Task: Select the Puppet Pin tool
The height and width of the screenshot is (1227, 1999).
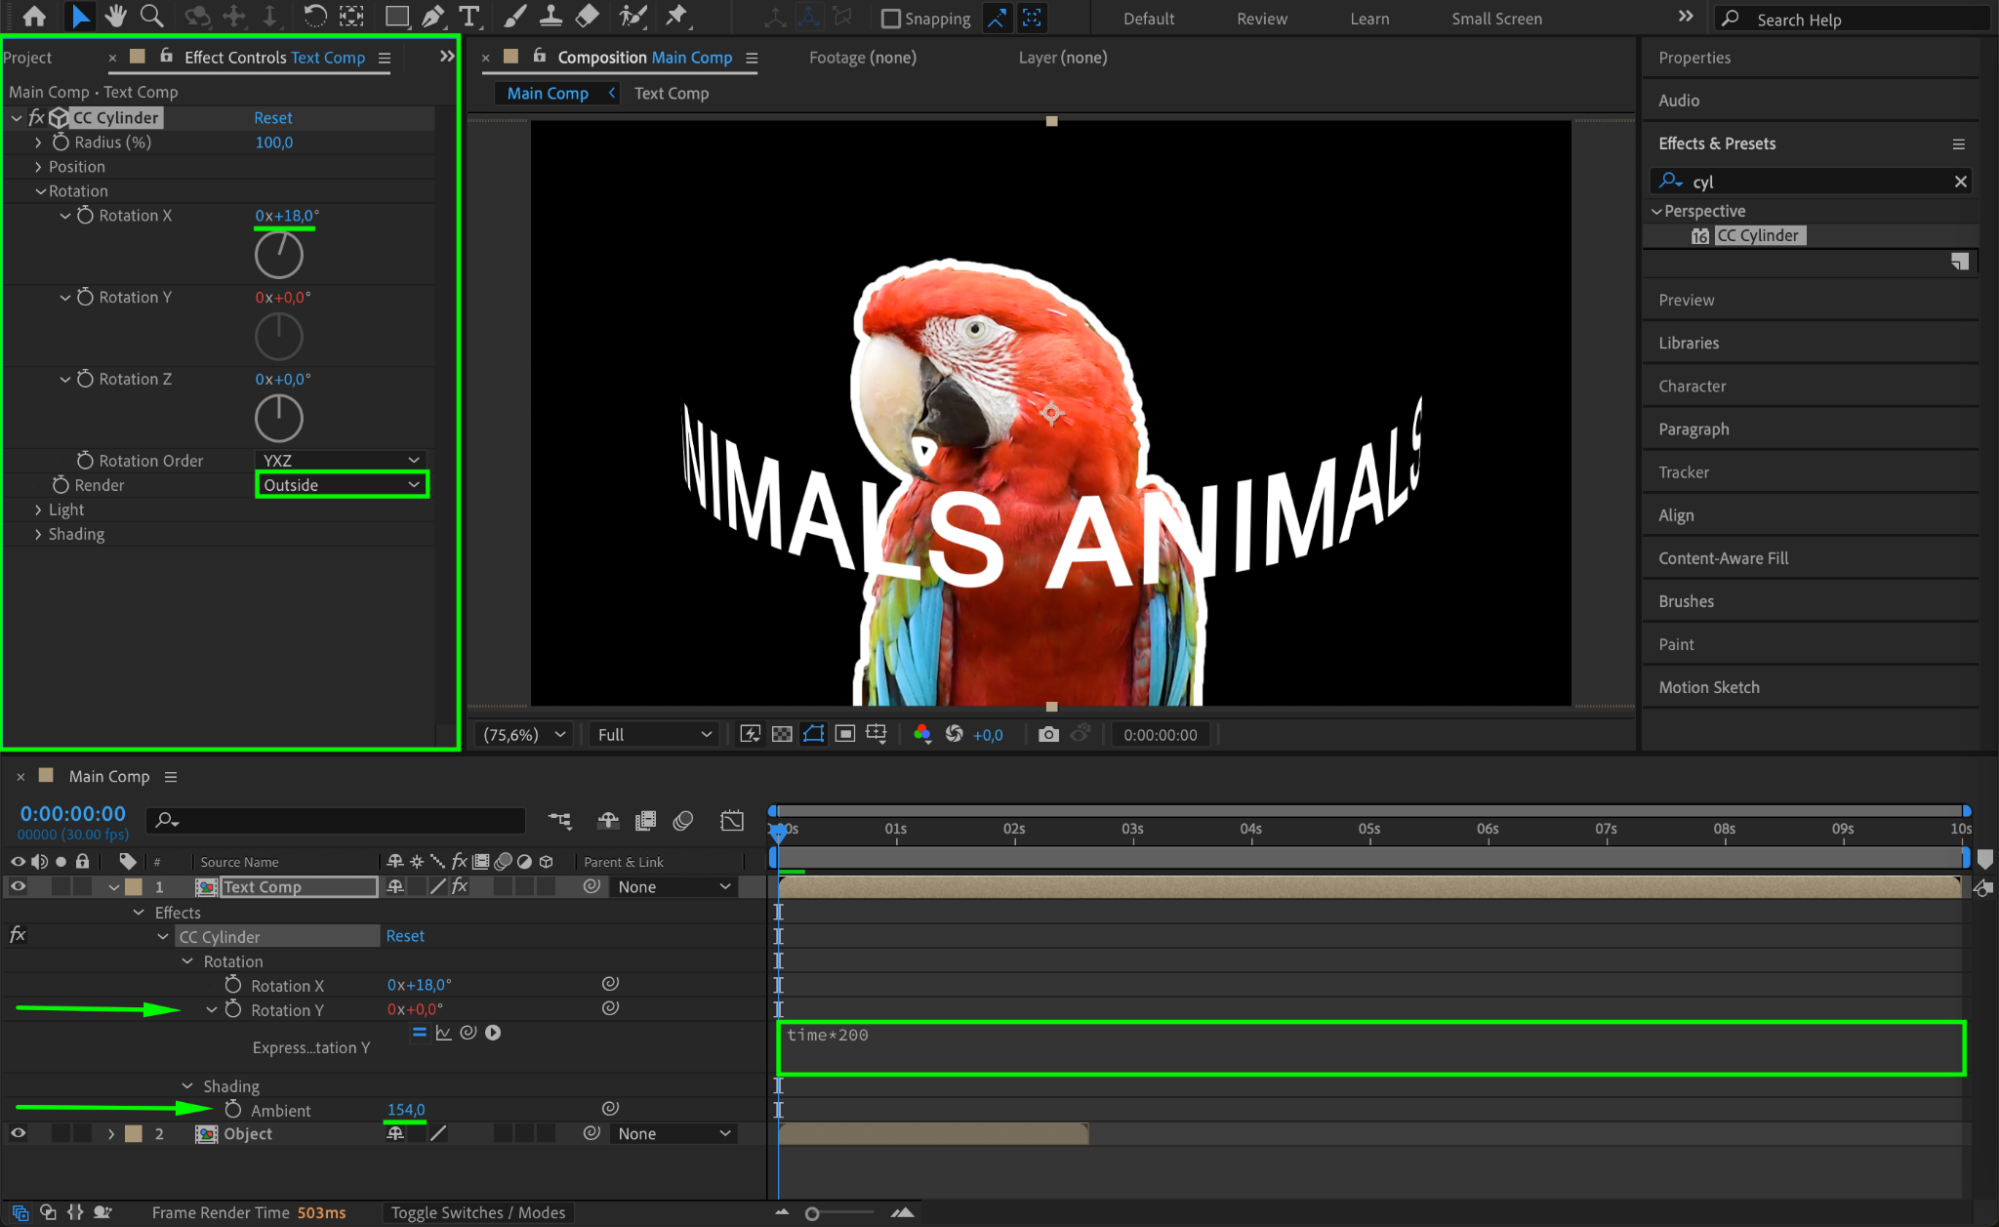Action: (x=677, y=16)
